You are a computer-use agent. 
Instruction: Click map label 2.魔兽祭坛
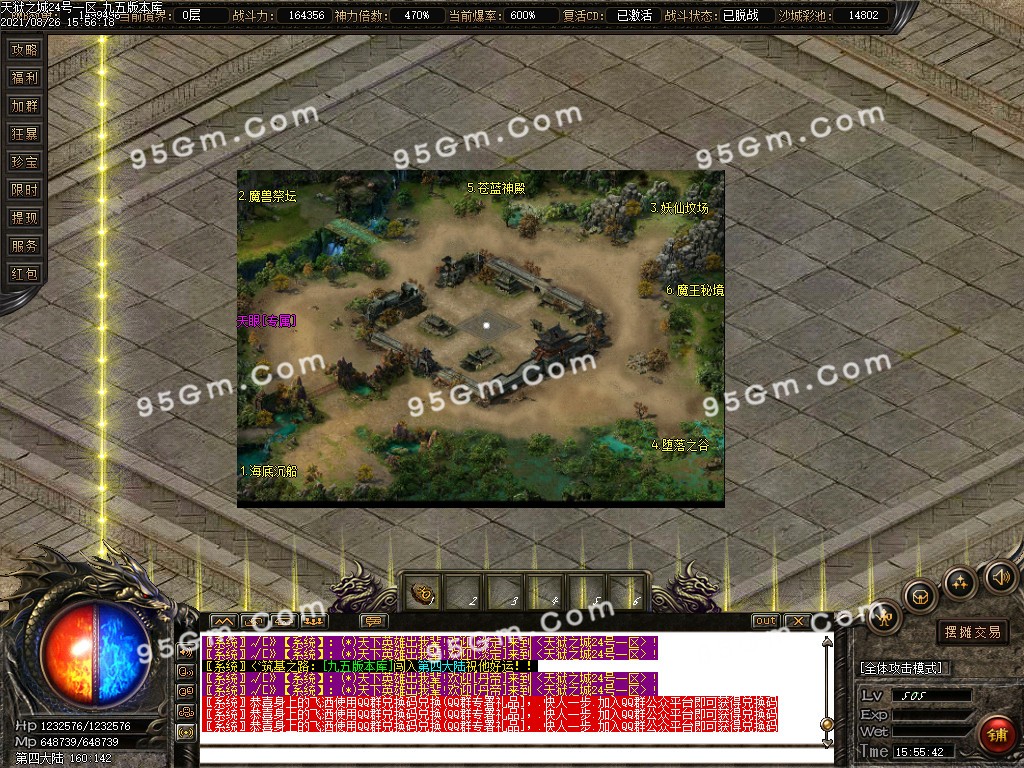coord(267,196)
